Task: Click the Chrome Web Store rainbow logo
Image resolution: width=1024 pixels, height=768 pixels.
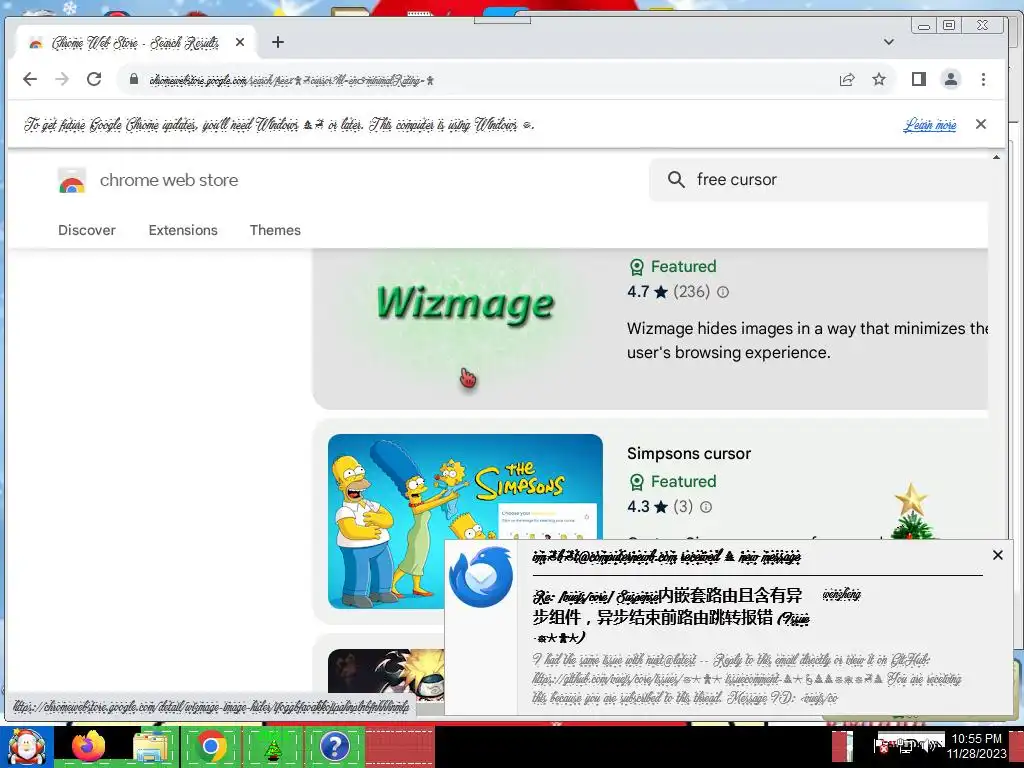Action: coord(72,180)
